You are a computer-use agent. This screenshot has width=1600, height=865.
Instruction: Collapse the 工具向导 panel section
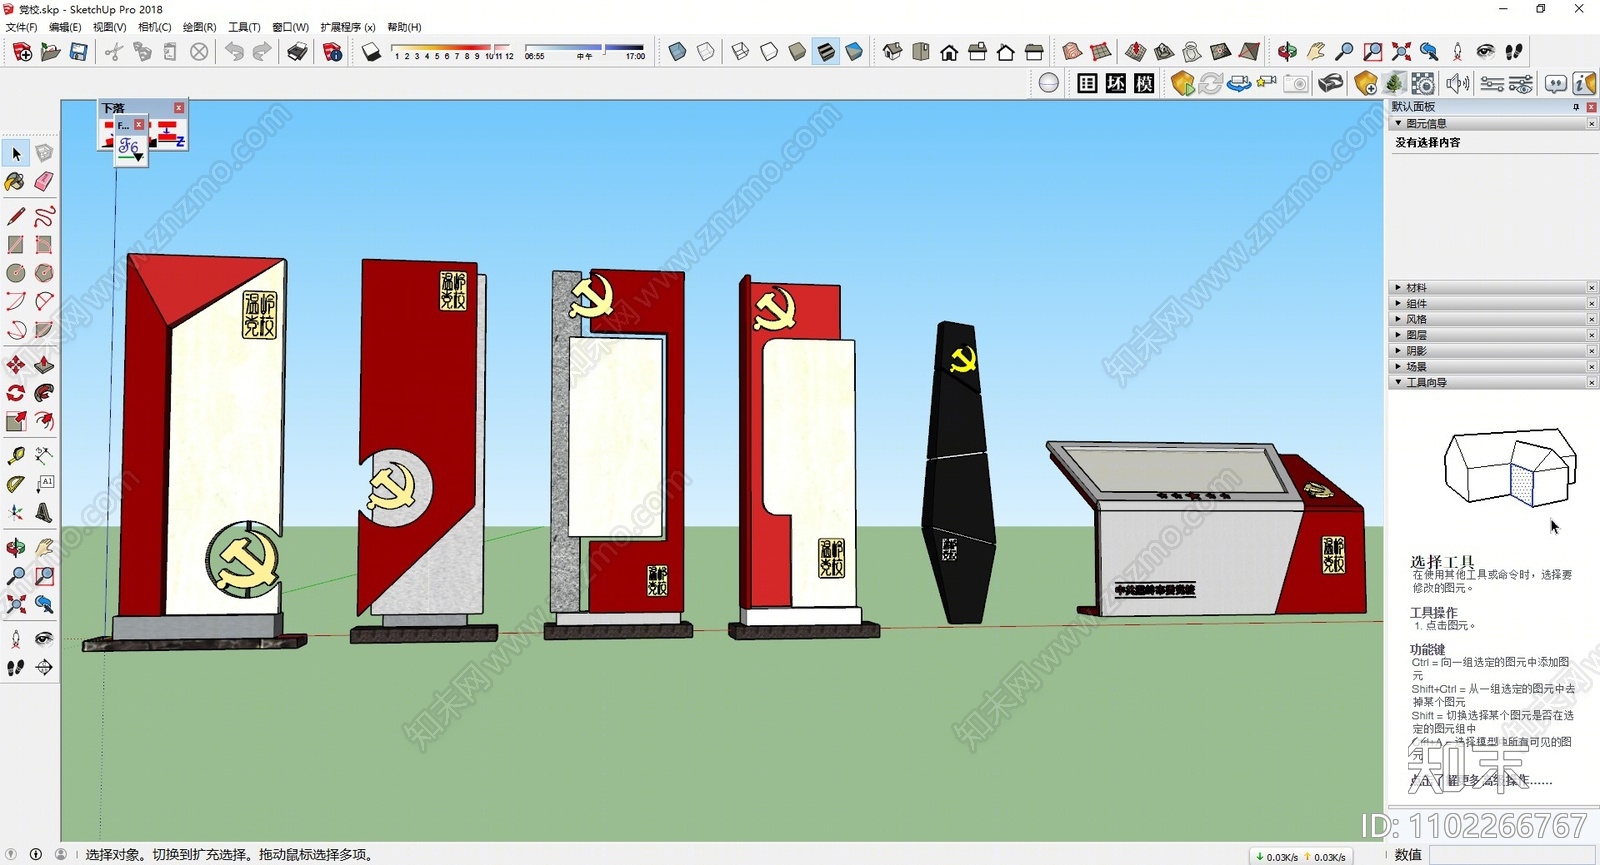[1398, 382]
